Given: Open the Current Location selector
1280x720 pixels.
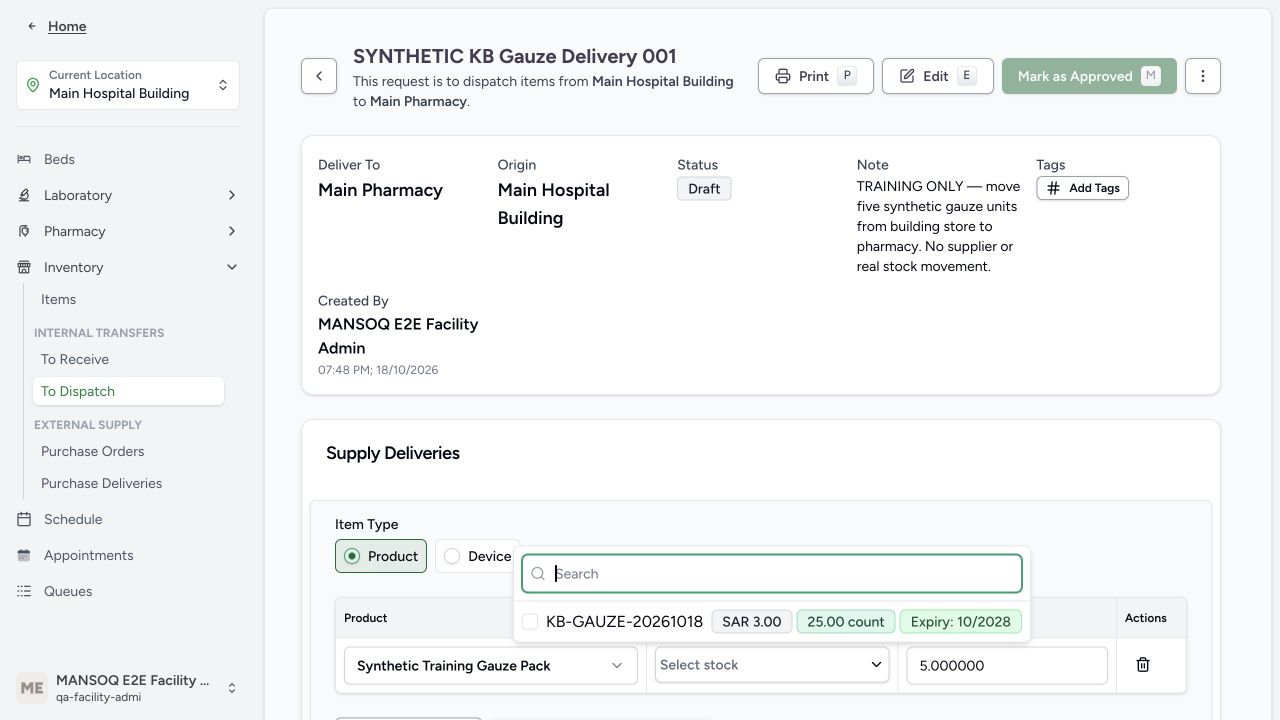Looking at the screenshot, I should [128, 85].
